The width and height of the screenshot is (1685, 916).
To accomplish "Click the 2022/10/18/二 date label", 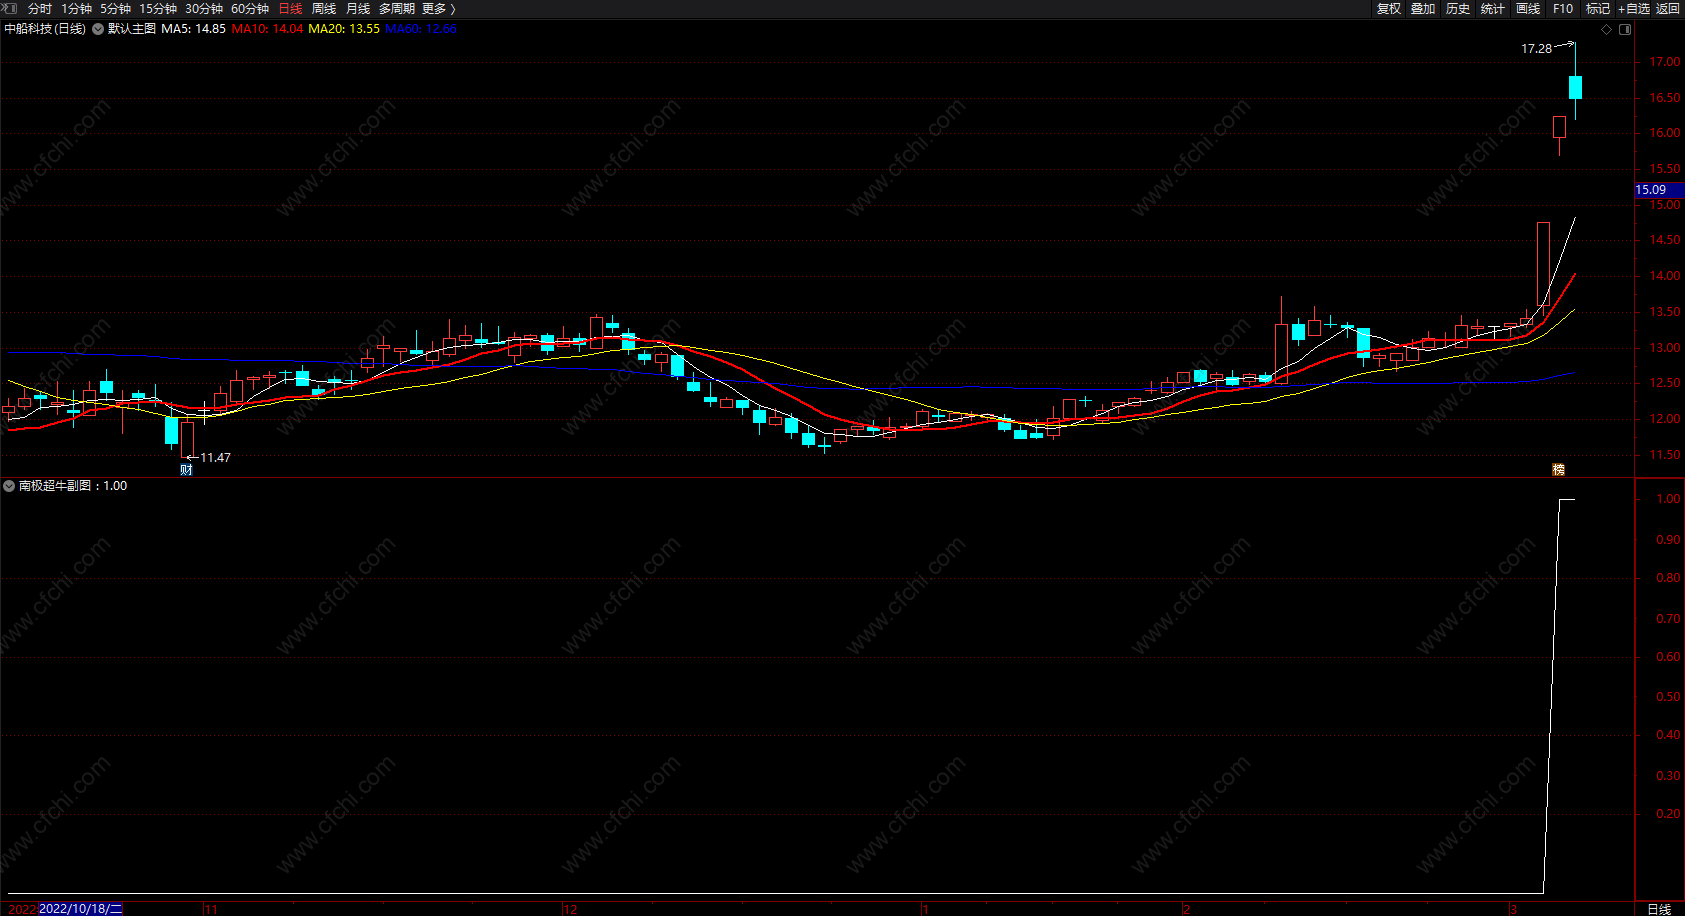I will [80, 909].
